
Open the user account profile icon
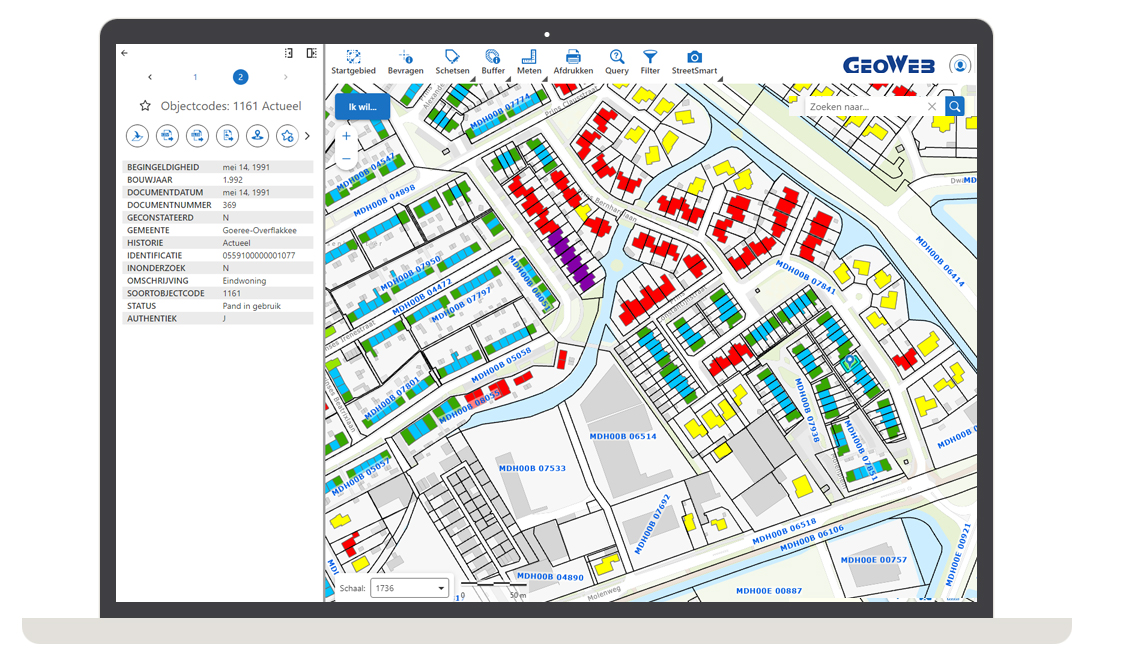tap(960, 65)
